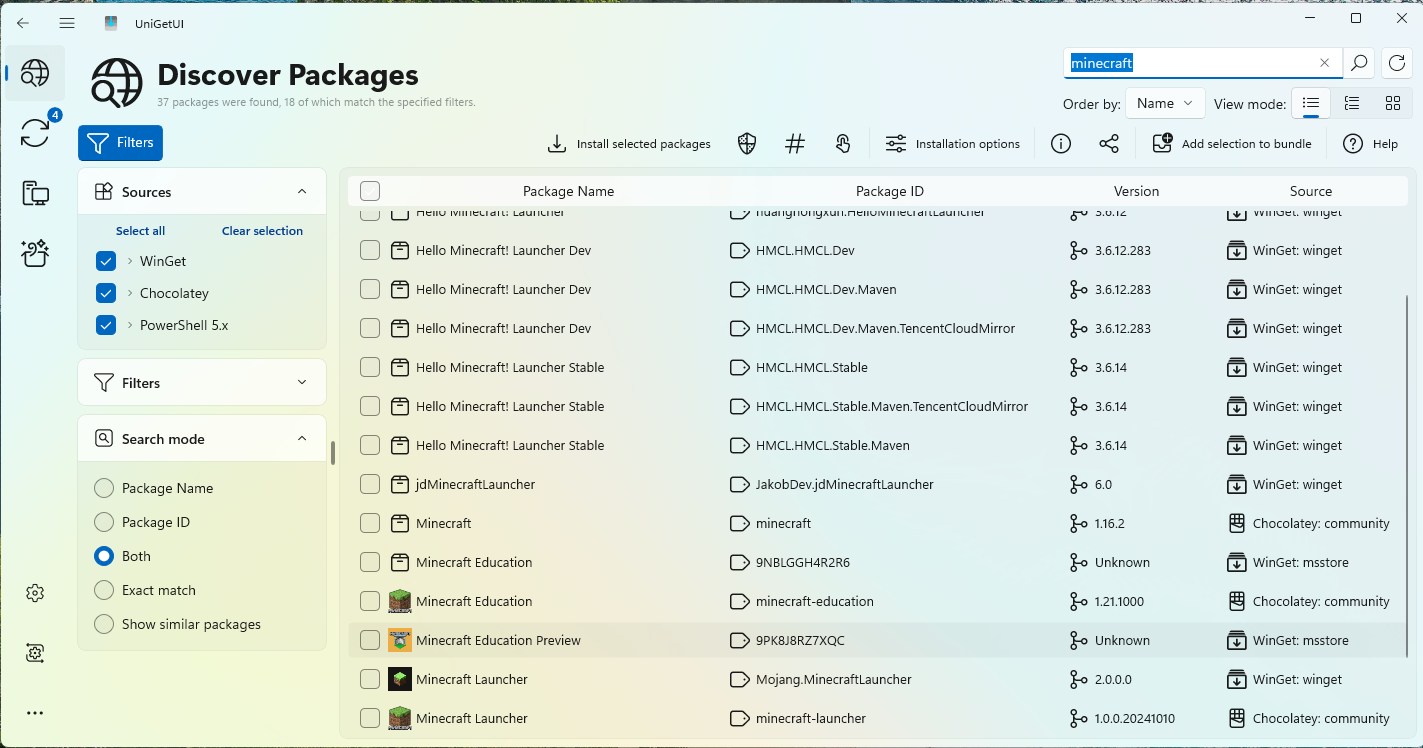Expand the WinGet source tree arrow

pyautogui.click(x=130, y=261)
